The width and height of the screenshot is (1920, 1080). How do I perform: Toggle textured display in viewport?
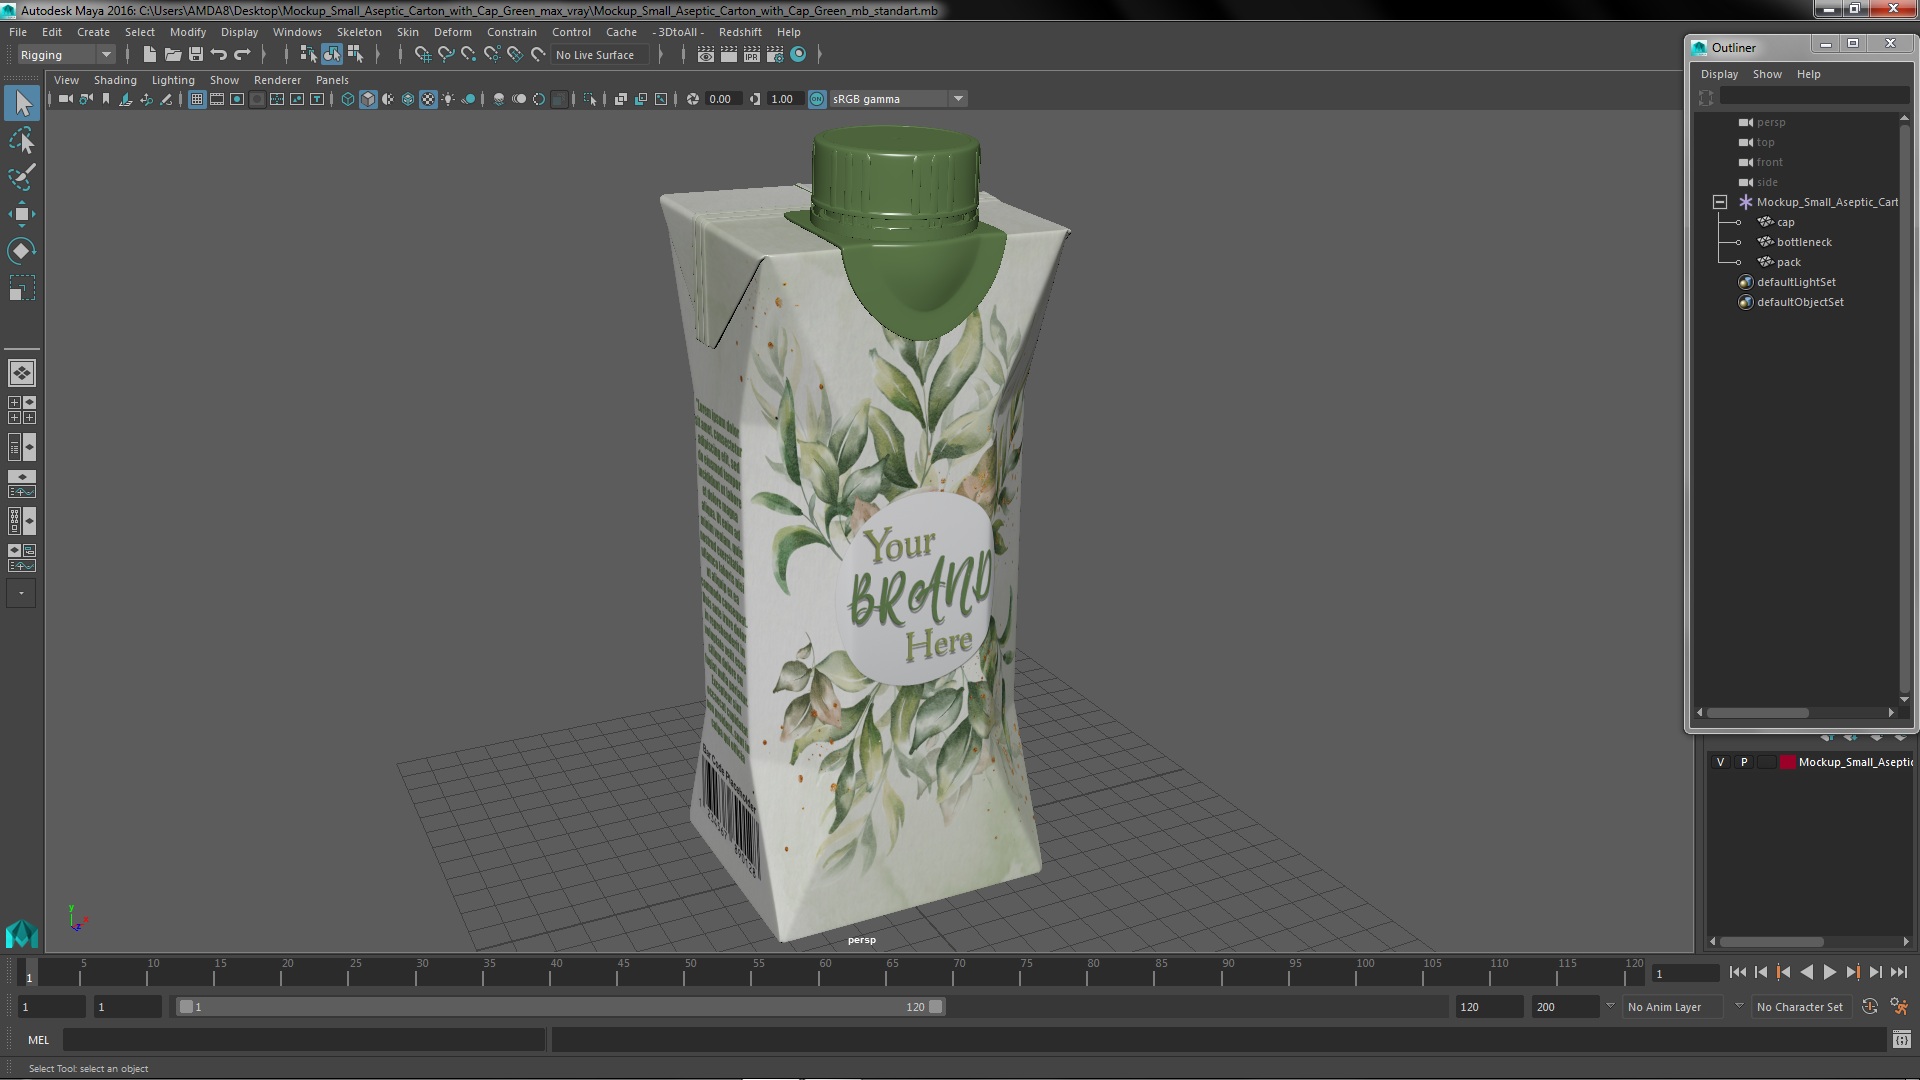(x=428, y=99)
